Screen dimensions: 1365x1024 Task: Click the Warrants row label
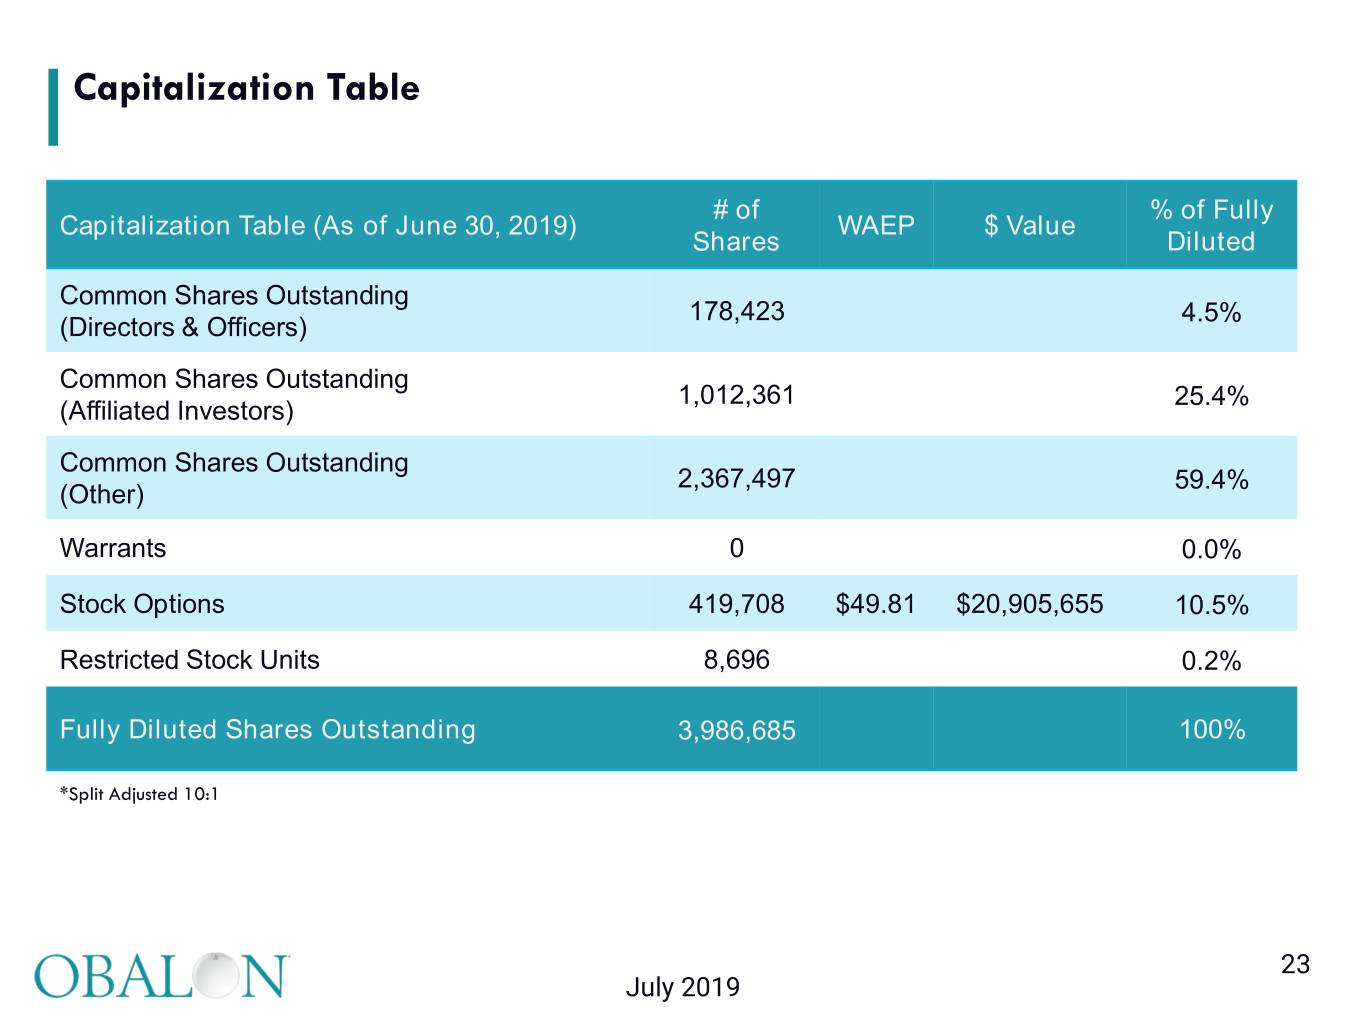pyautogui.click(x=113, y=548)
